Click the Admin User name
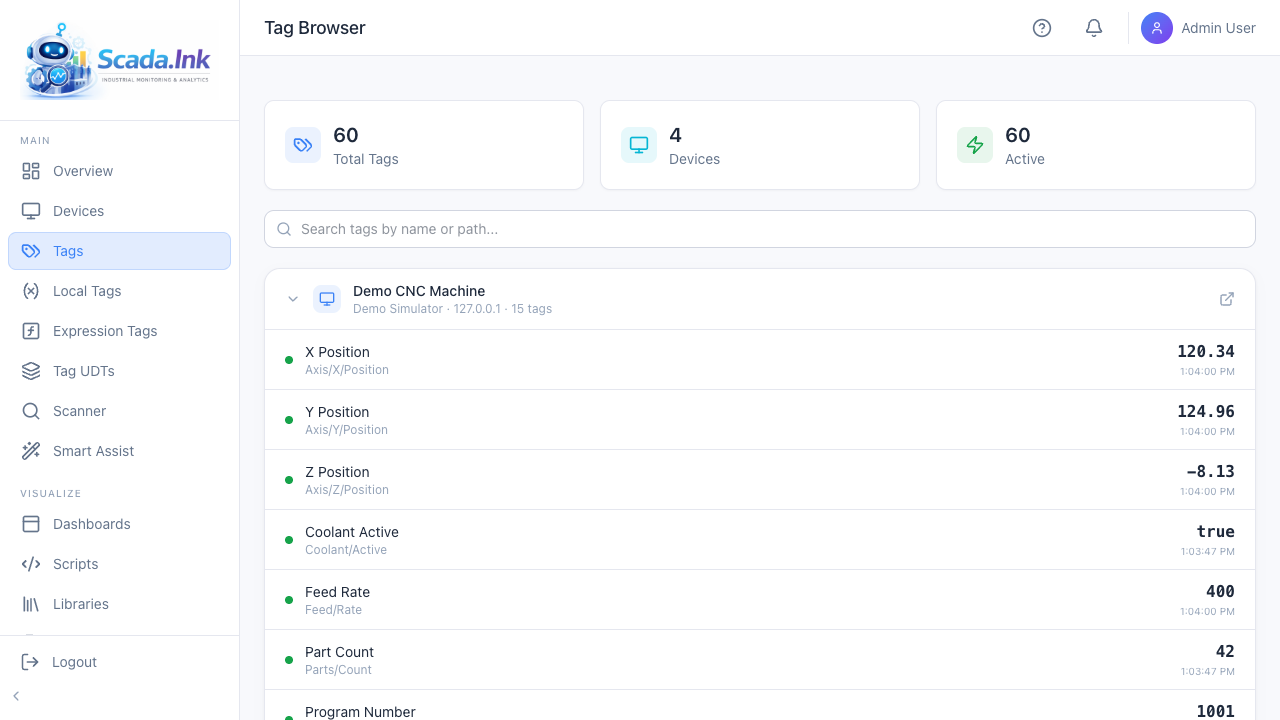This screenshot has height=720, width=1280. click(1218, 28)
